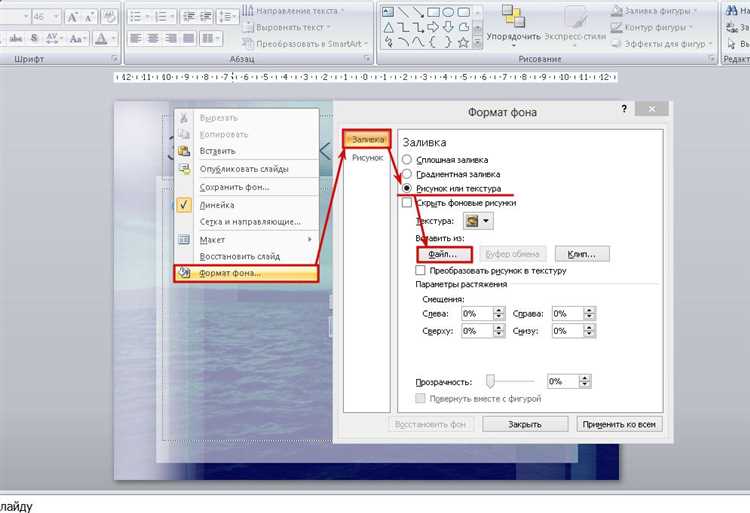Apply the font color (A) icon
Image resolution: width=750 pixels, height=513 pixels.
(101, 38)
